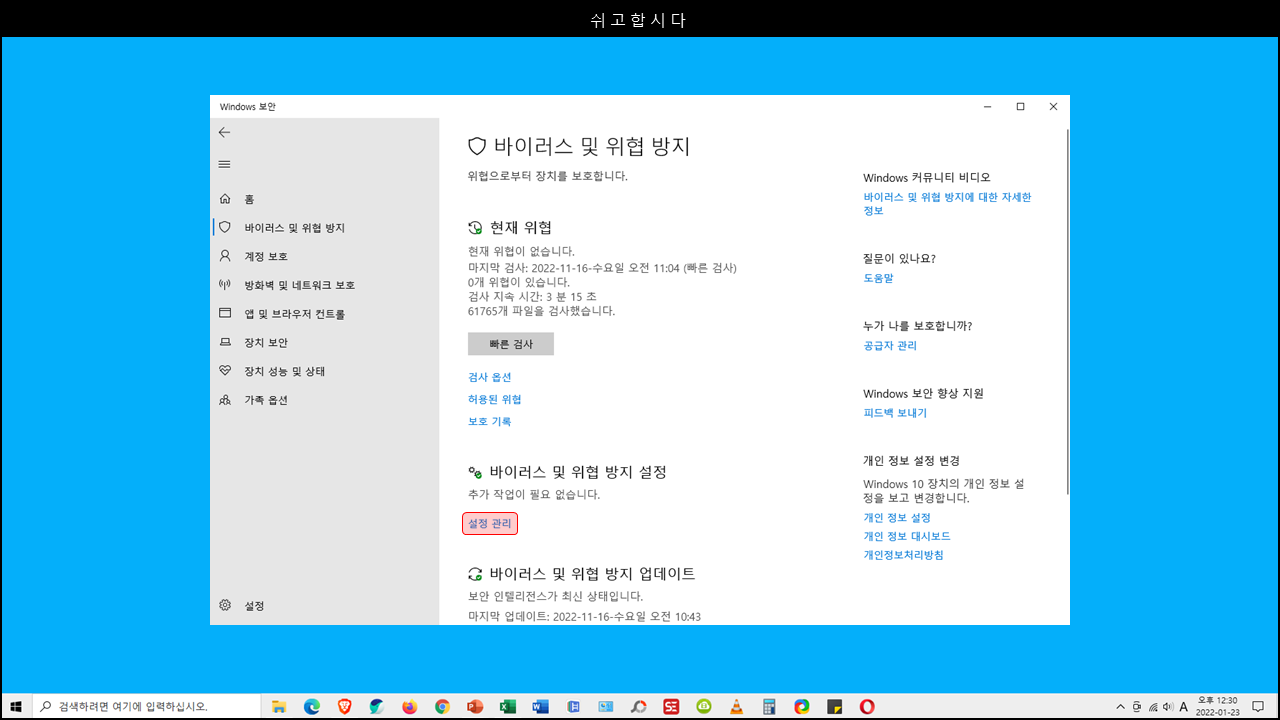Open 계정 보호 person icon
This screenshot has width=1280, height=720.
coord(224,256)
